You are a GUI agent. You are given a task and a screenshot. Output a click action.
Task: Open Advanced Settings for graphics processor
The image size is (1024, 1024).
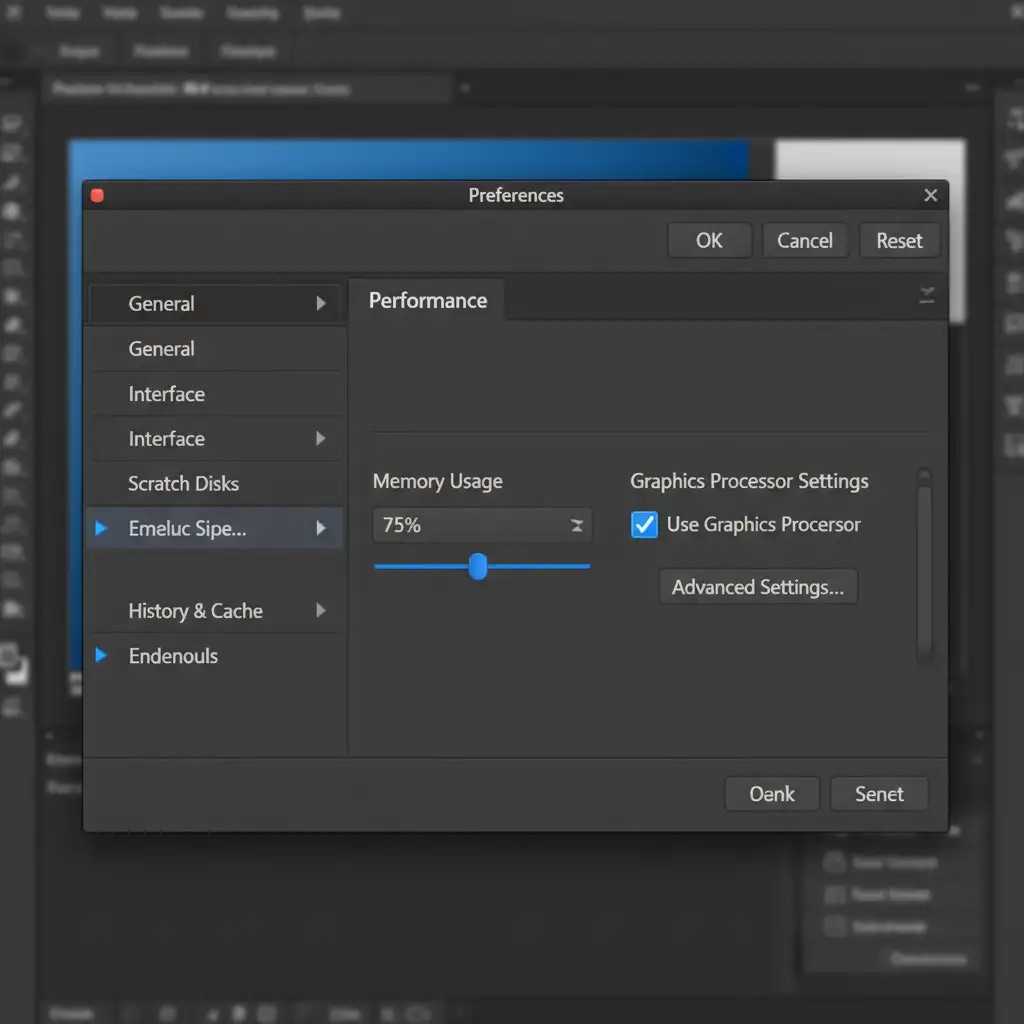pos(758,587)
